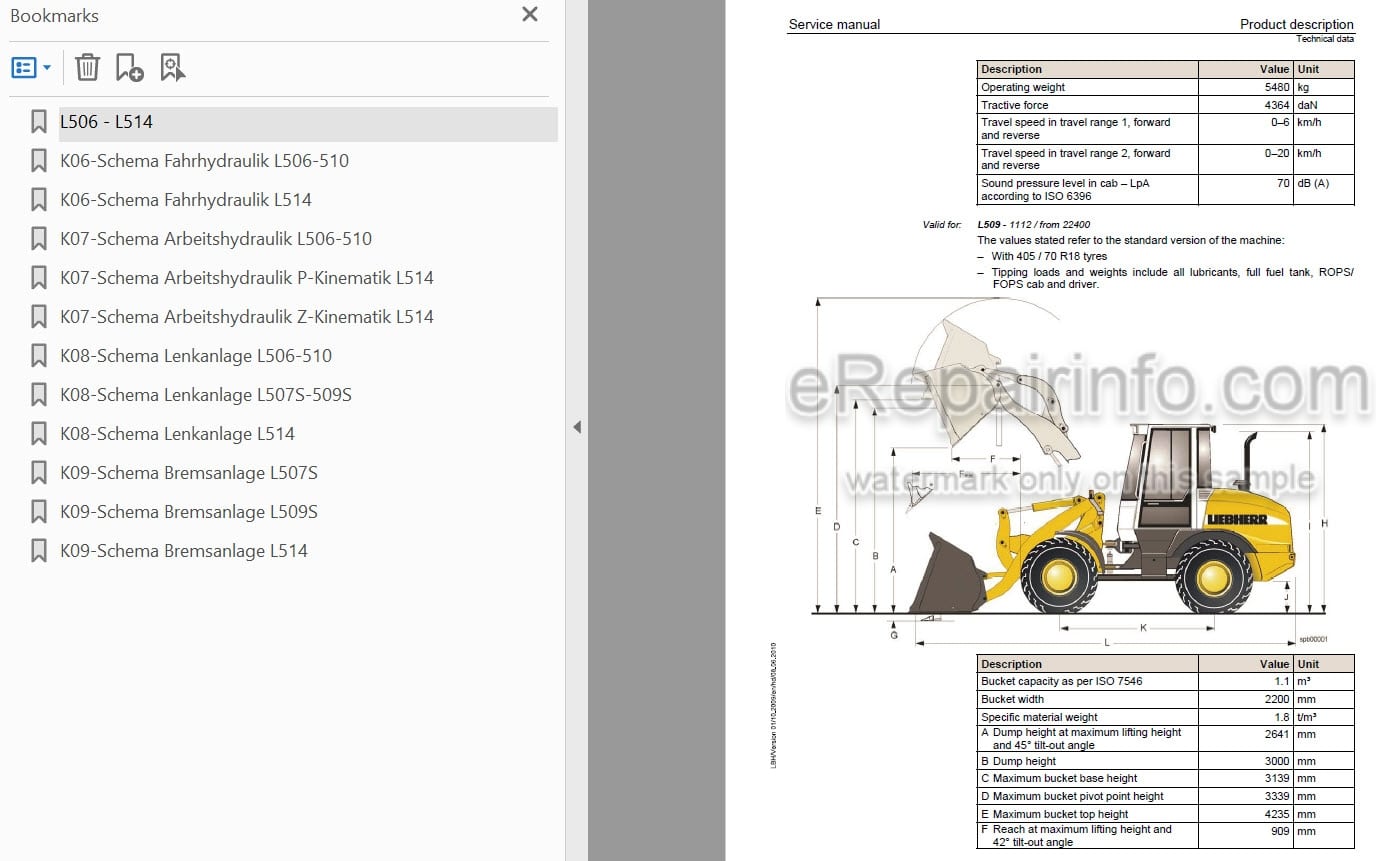The image size is (1376, 861).
Task: Delete the selected bookmark with trash icon
Action: click(87, 68)
